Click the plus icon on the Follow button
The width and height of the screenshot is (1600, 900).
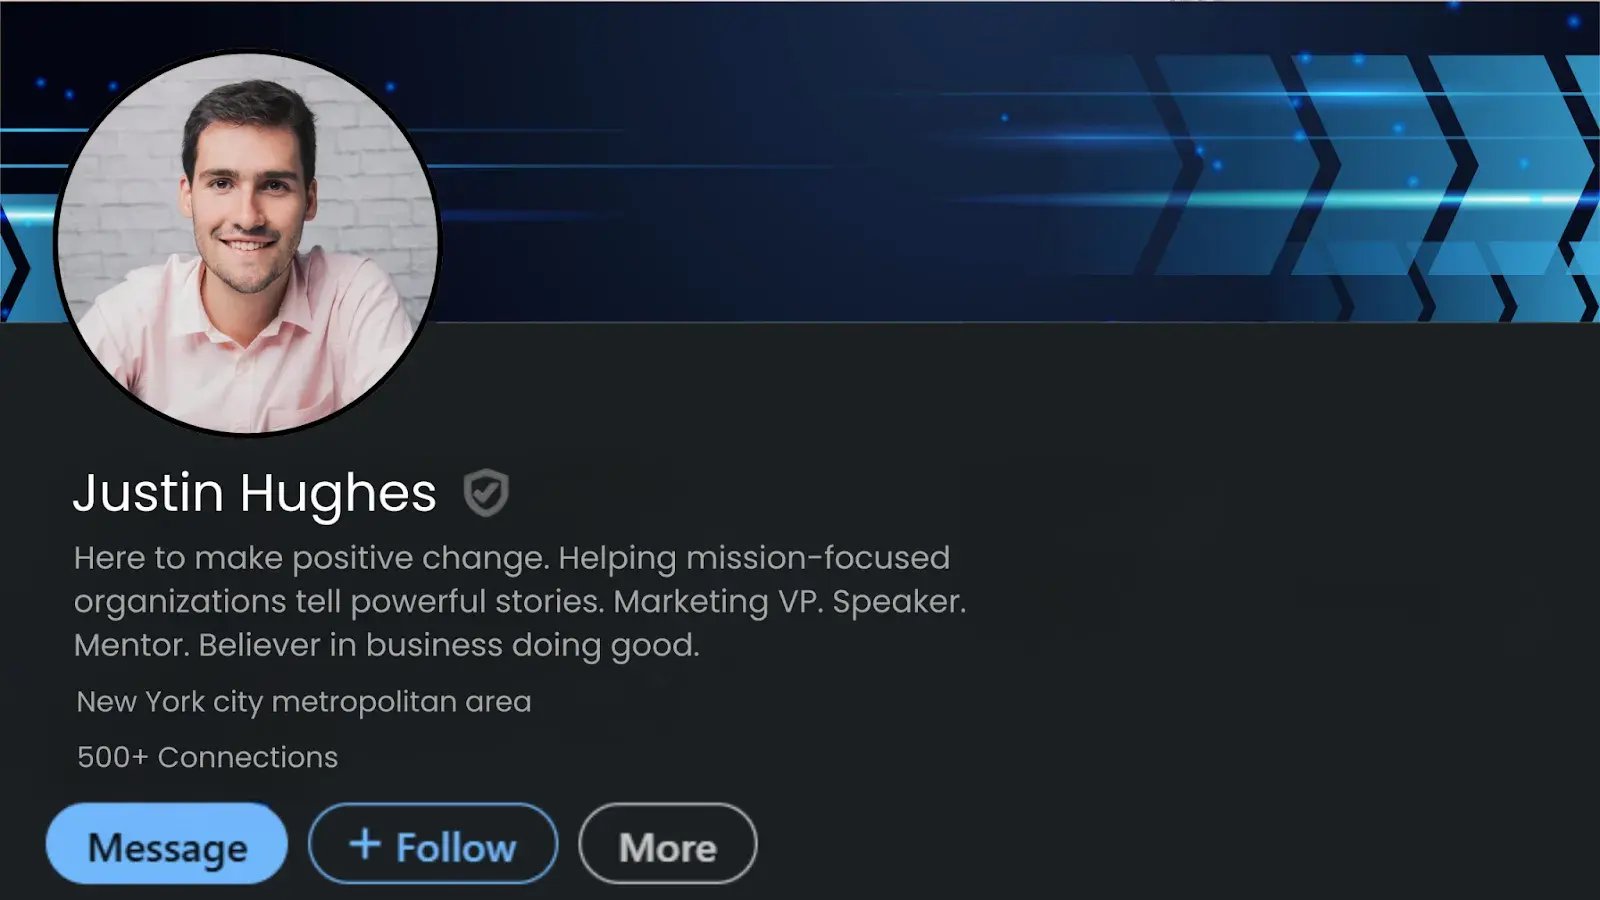(x=365, y=844)
